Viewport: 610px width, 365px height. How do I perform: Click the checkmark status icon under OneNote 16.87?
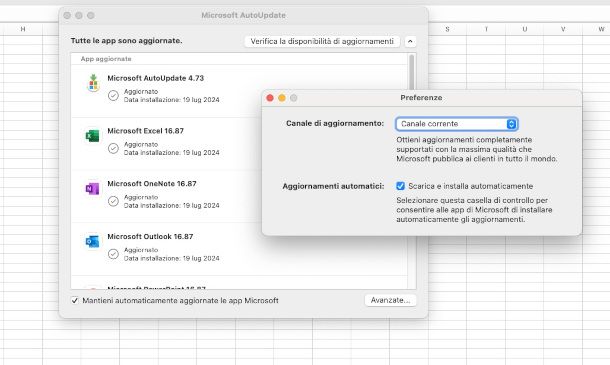[113, 201]
